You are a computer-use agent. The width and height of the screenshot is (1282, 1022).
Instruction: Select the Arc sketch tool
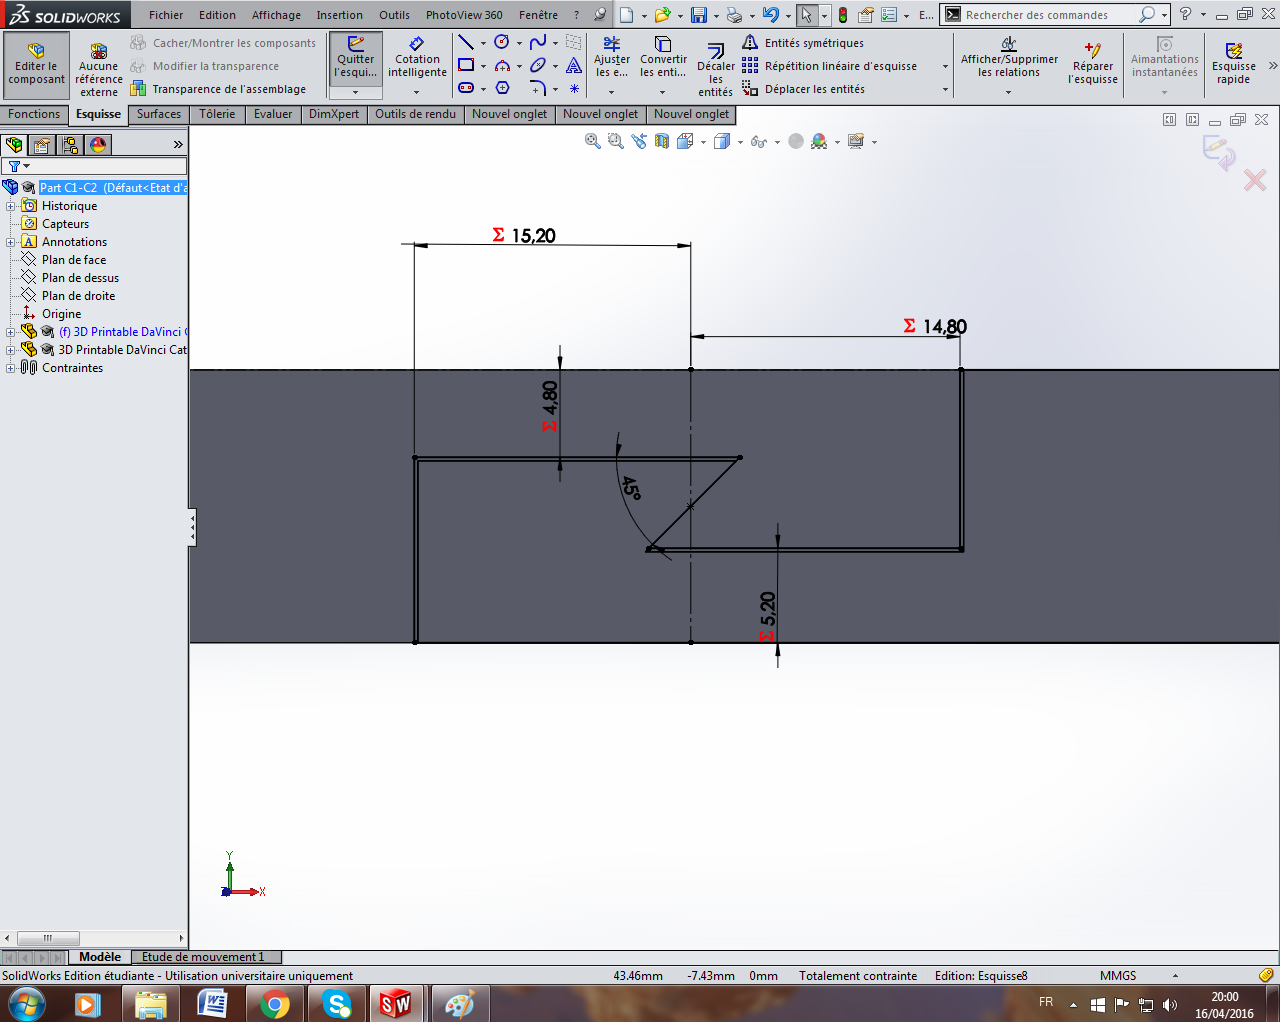coord(502,65)
